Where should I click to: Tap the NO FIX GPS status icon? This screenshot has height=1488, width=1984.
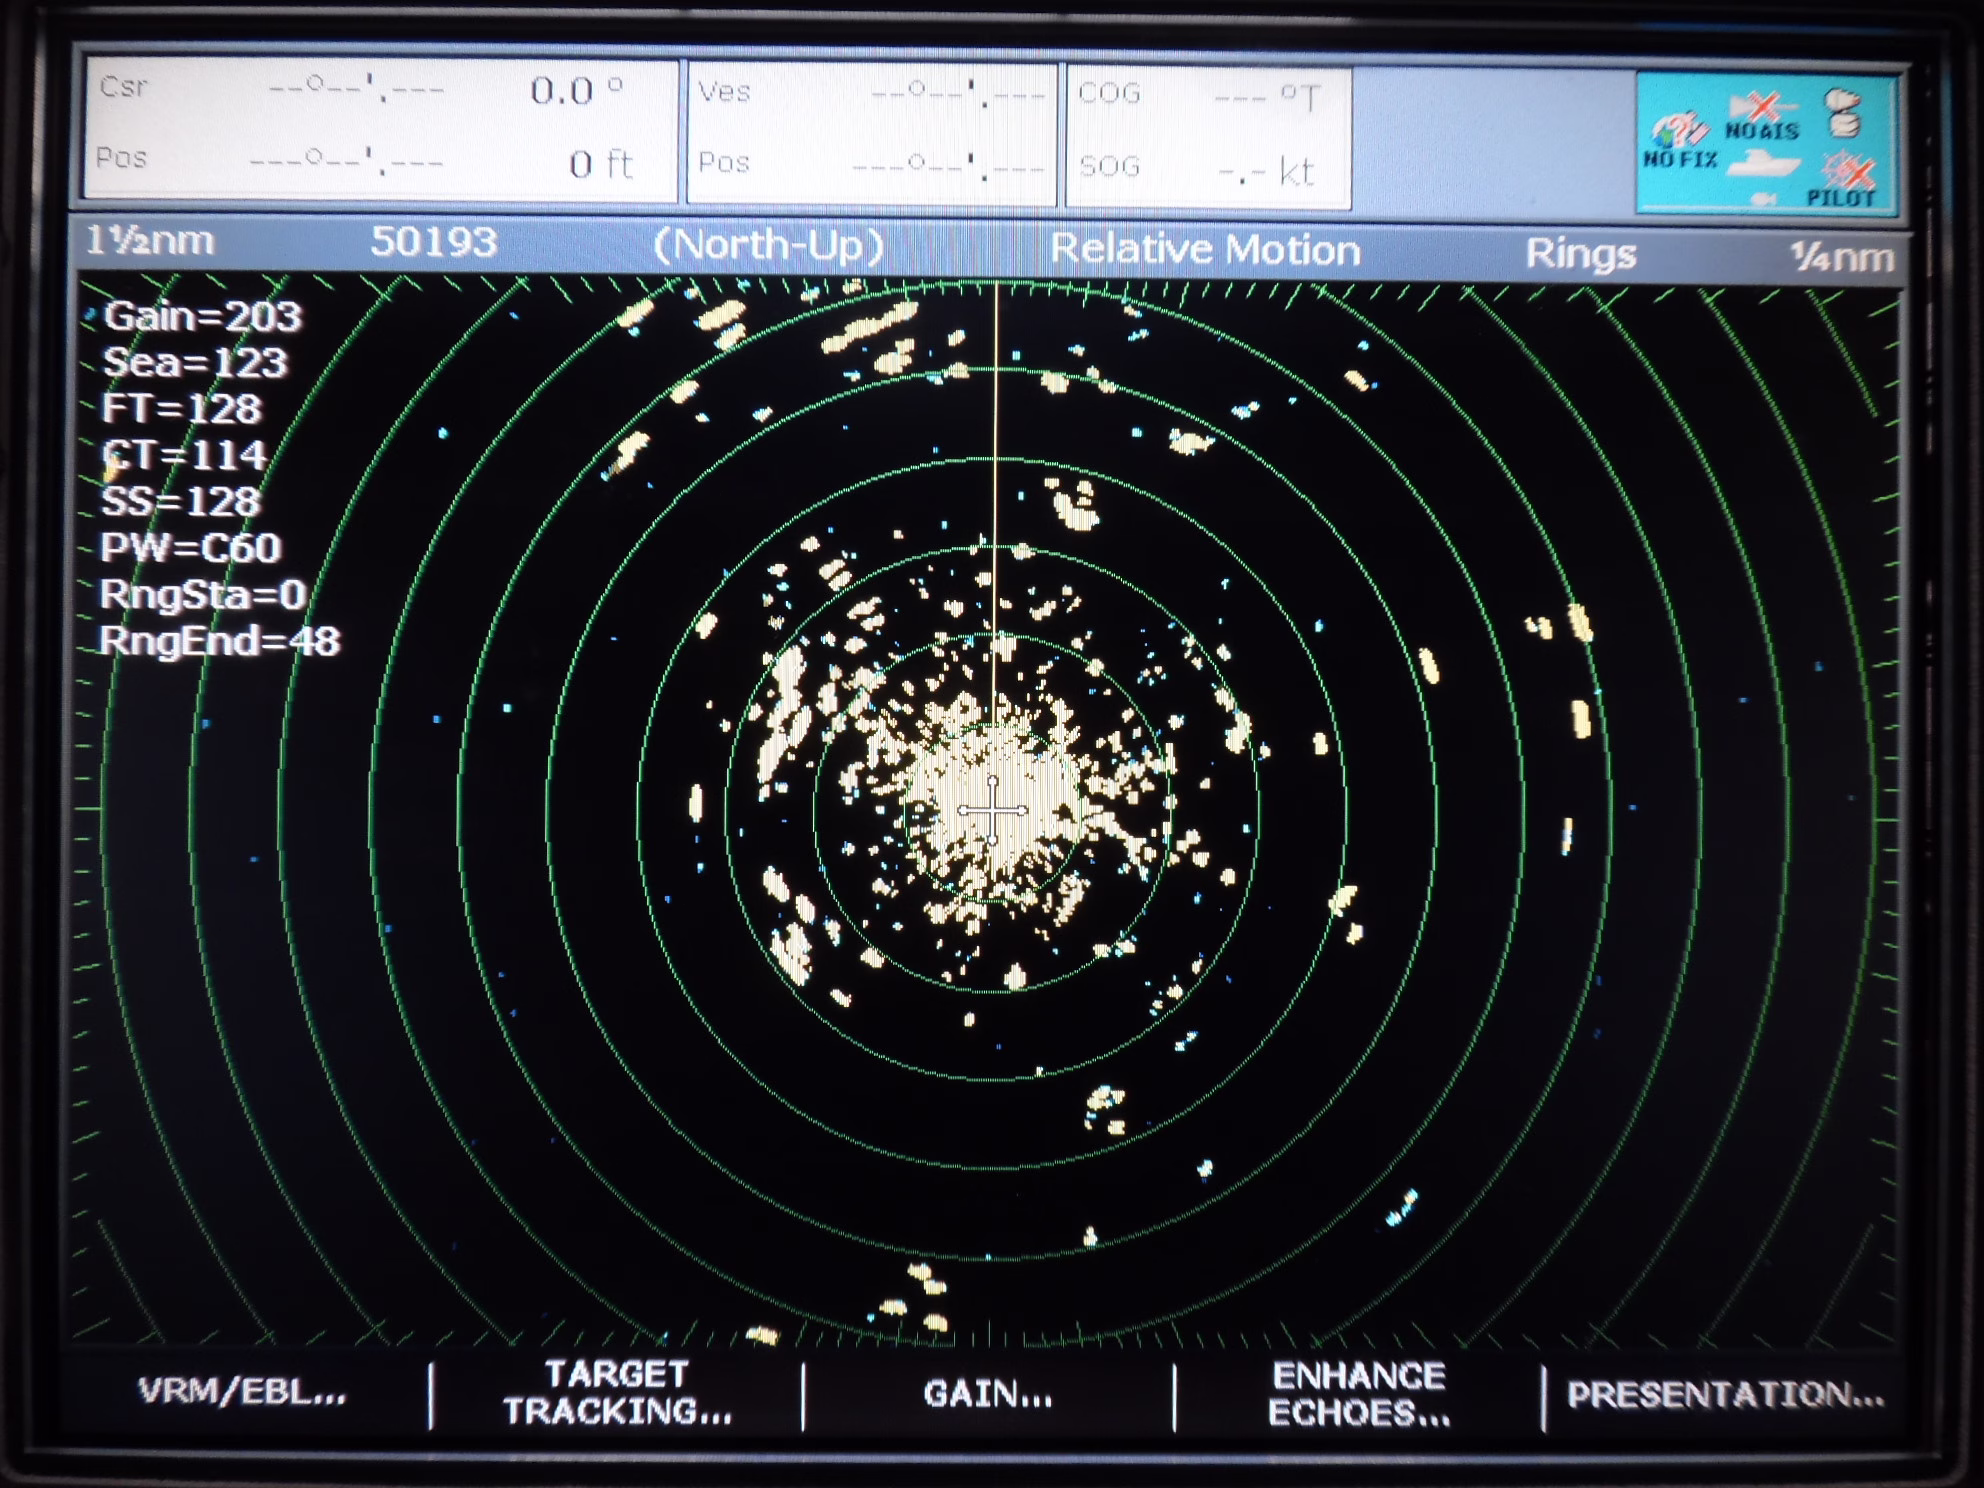(x=1680, y=141)
